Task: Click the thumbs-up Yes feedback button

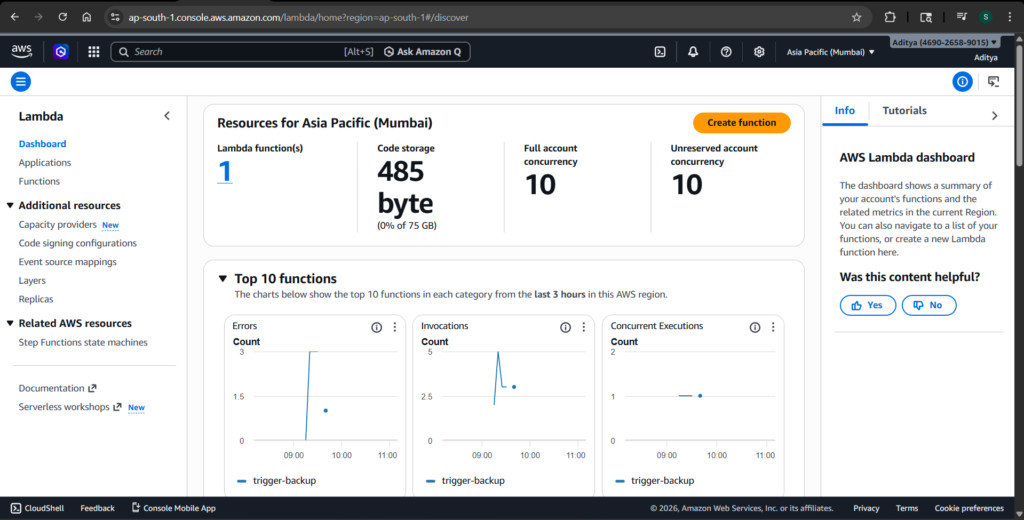Action: (867, 305)
